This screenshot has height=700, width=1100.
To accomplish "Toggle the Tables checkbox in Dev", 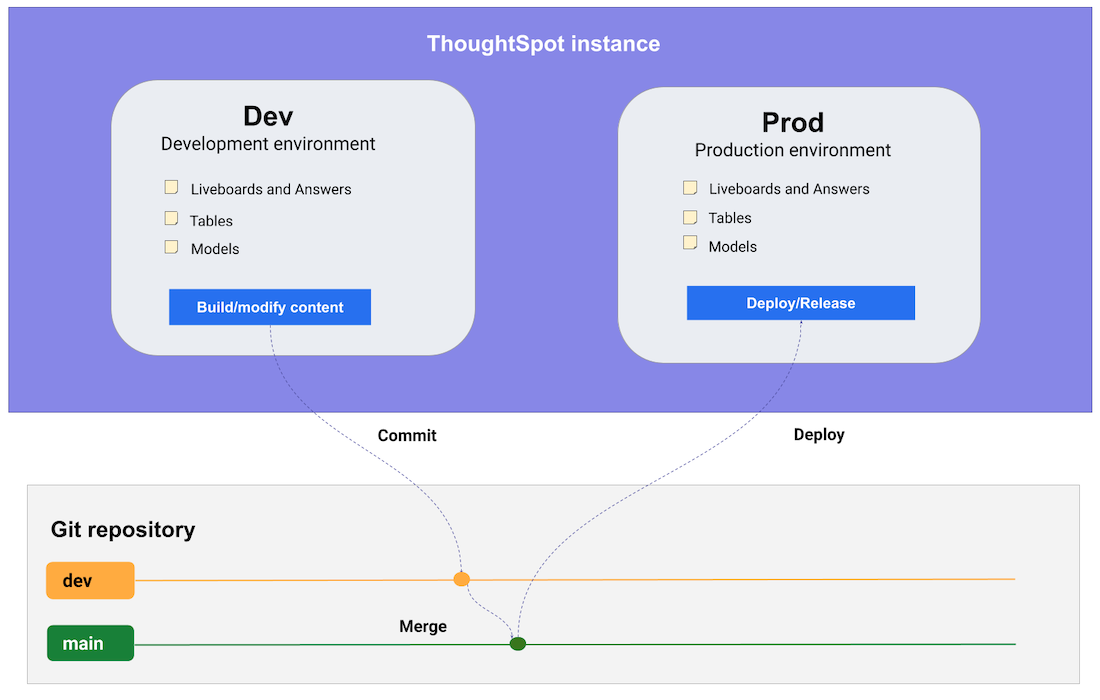I will (171, 218).
